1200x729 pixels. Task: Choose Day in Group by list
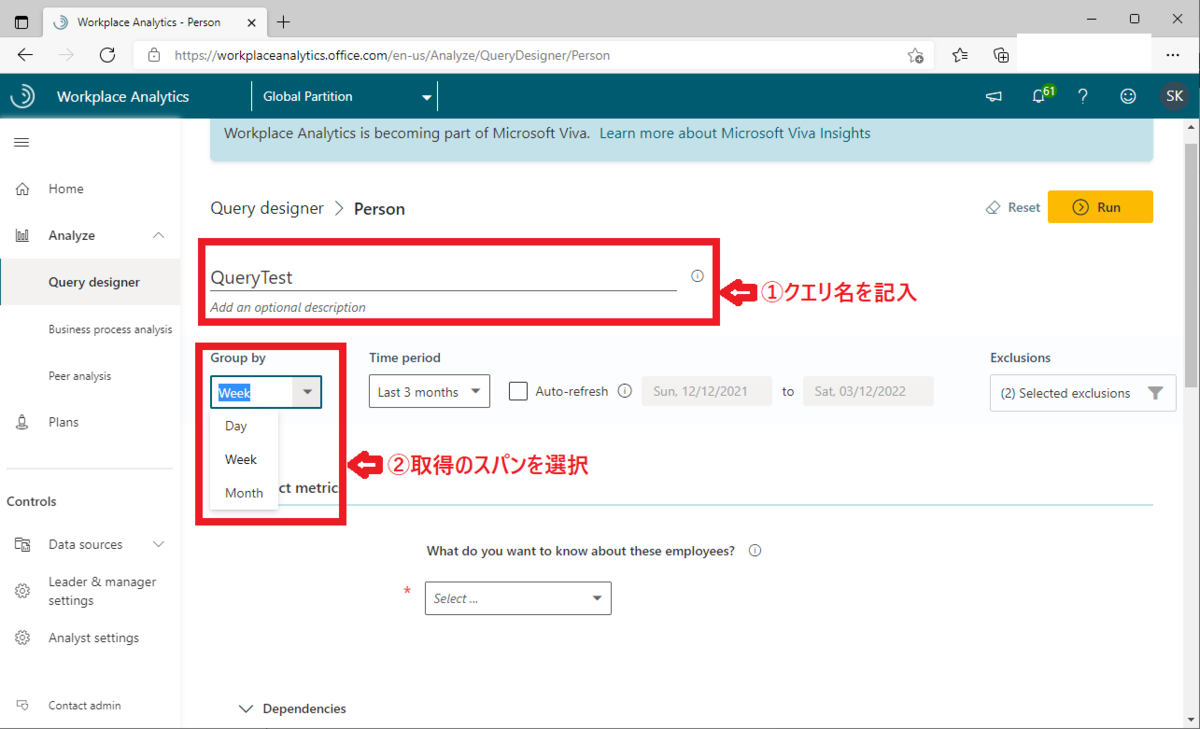[x=244, y=426]
